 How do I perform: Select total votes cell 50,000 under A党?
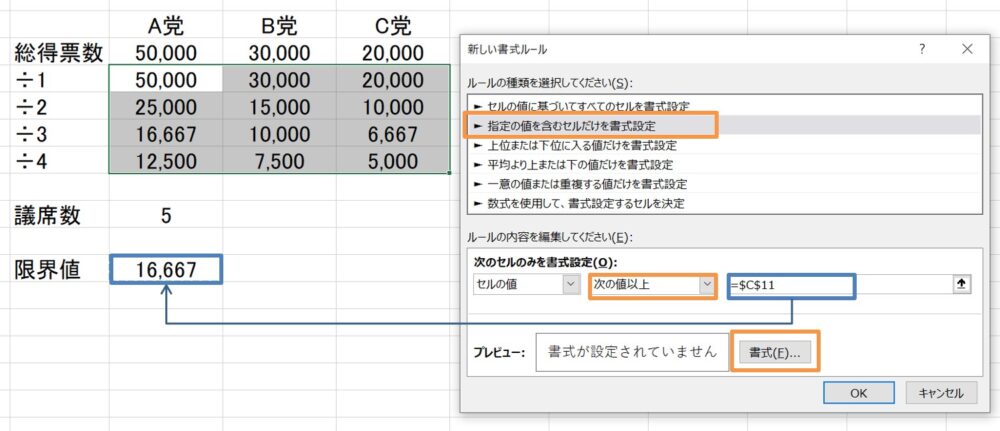click(166, 53)
